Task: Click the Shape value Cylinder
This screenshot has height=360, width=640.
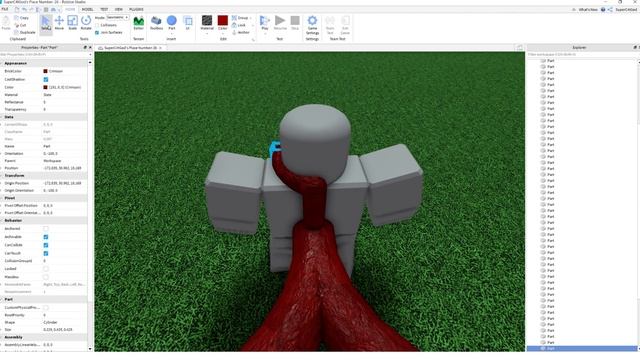Action: [49, 322]
